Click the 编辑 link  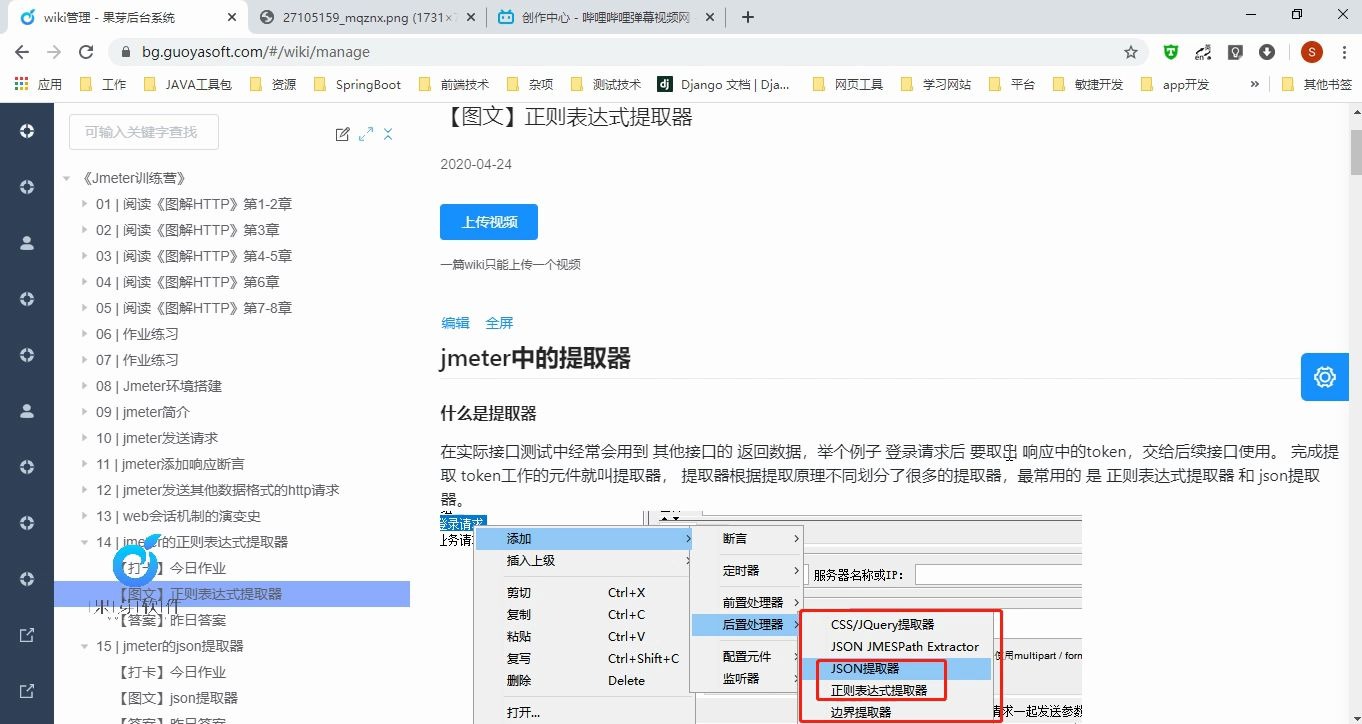click(455, 323)
